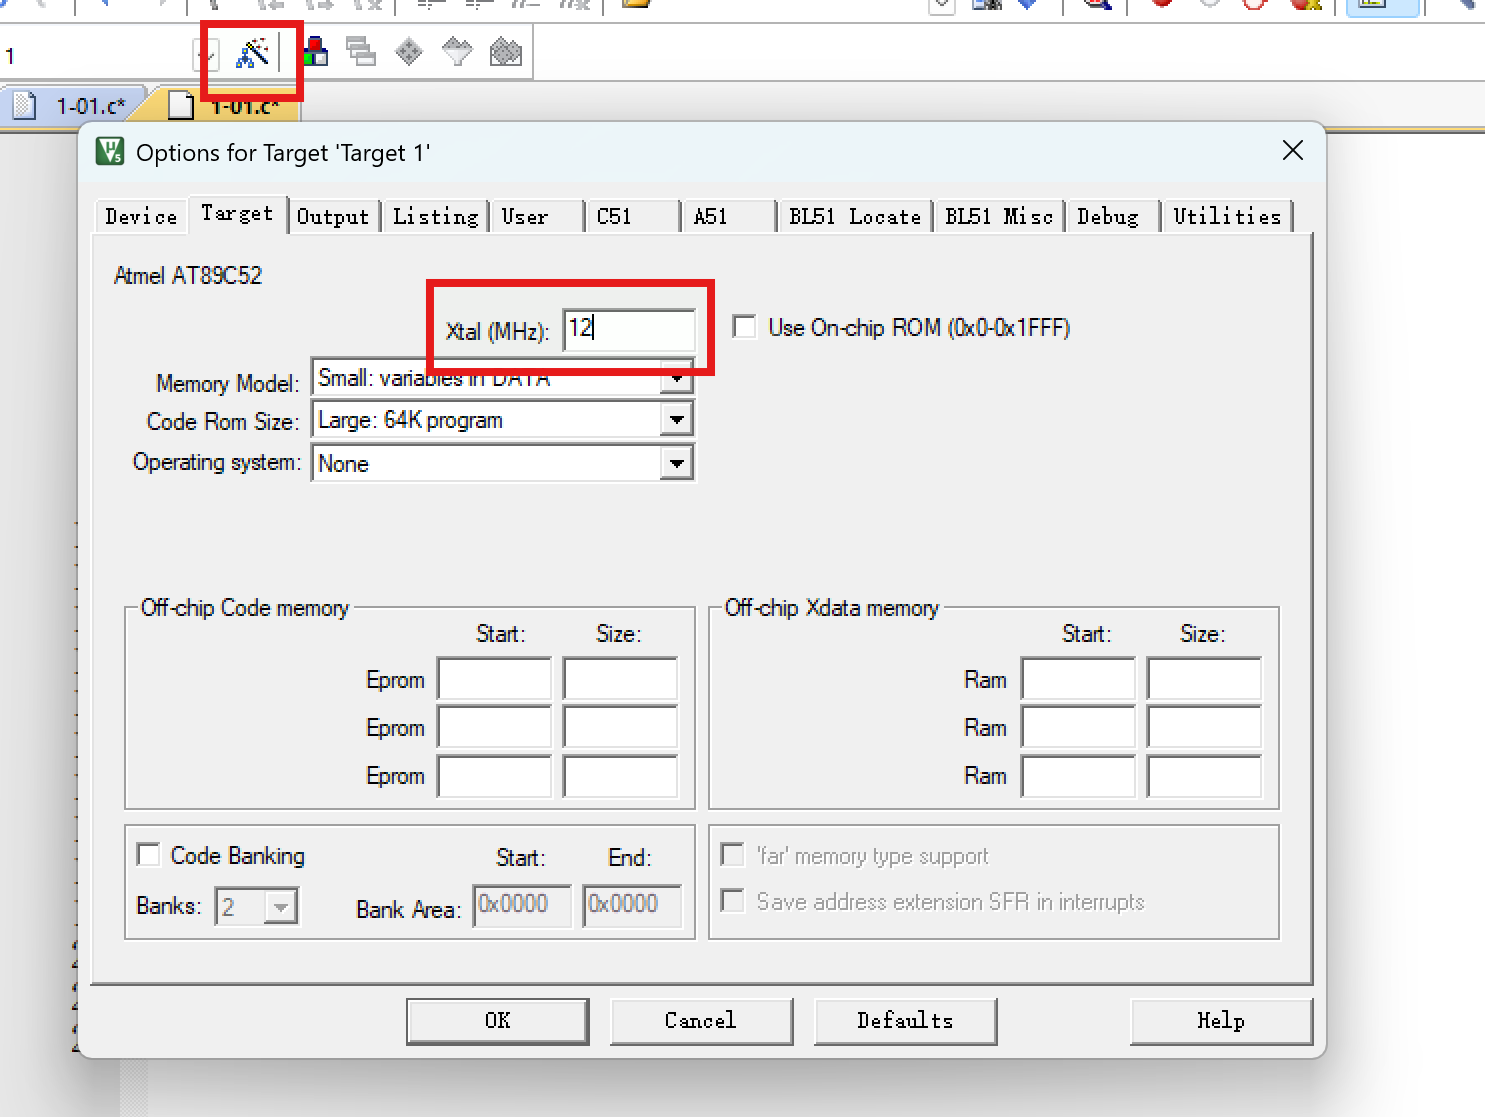Click third Eprom row Size field
Screen dimensions: 1485x1117
620,775
